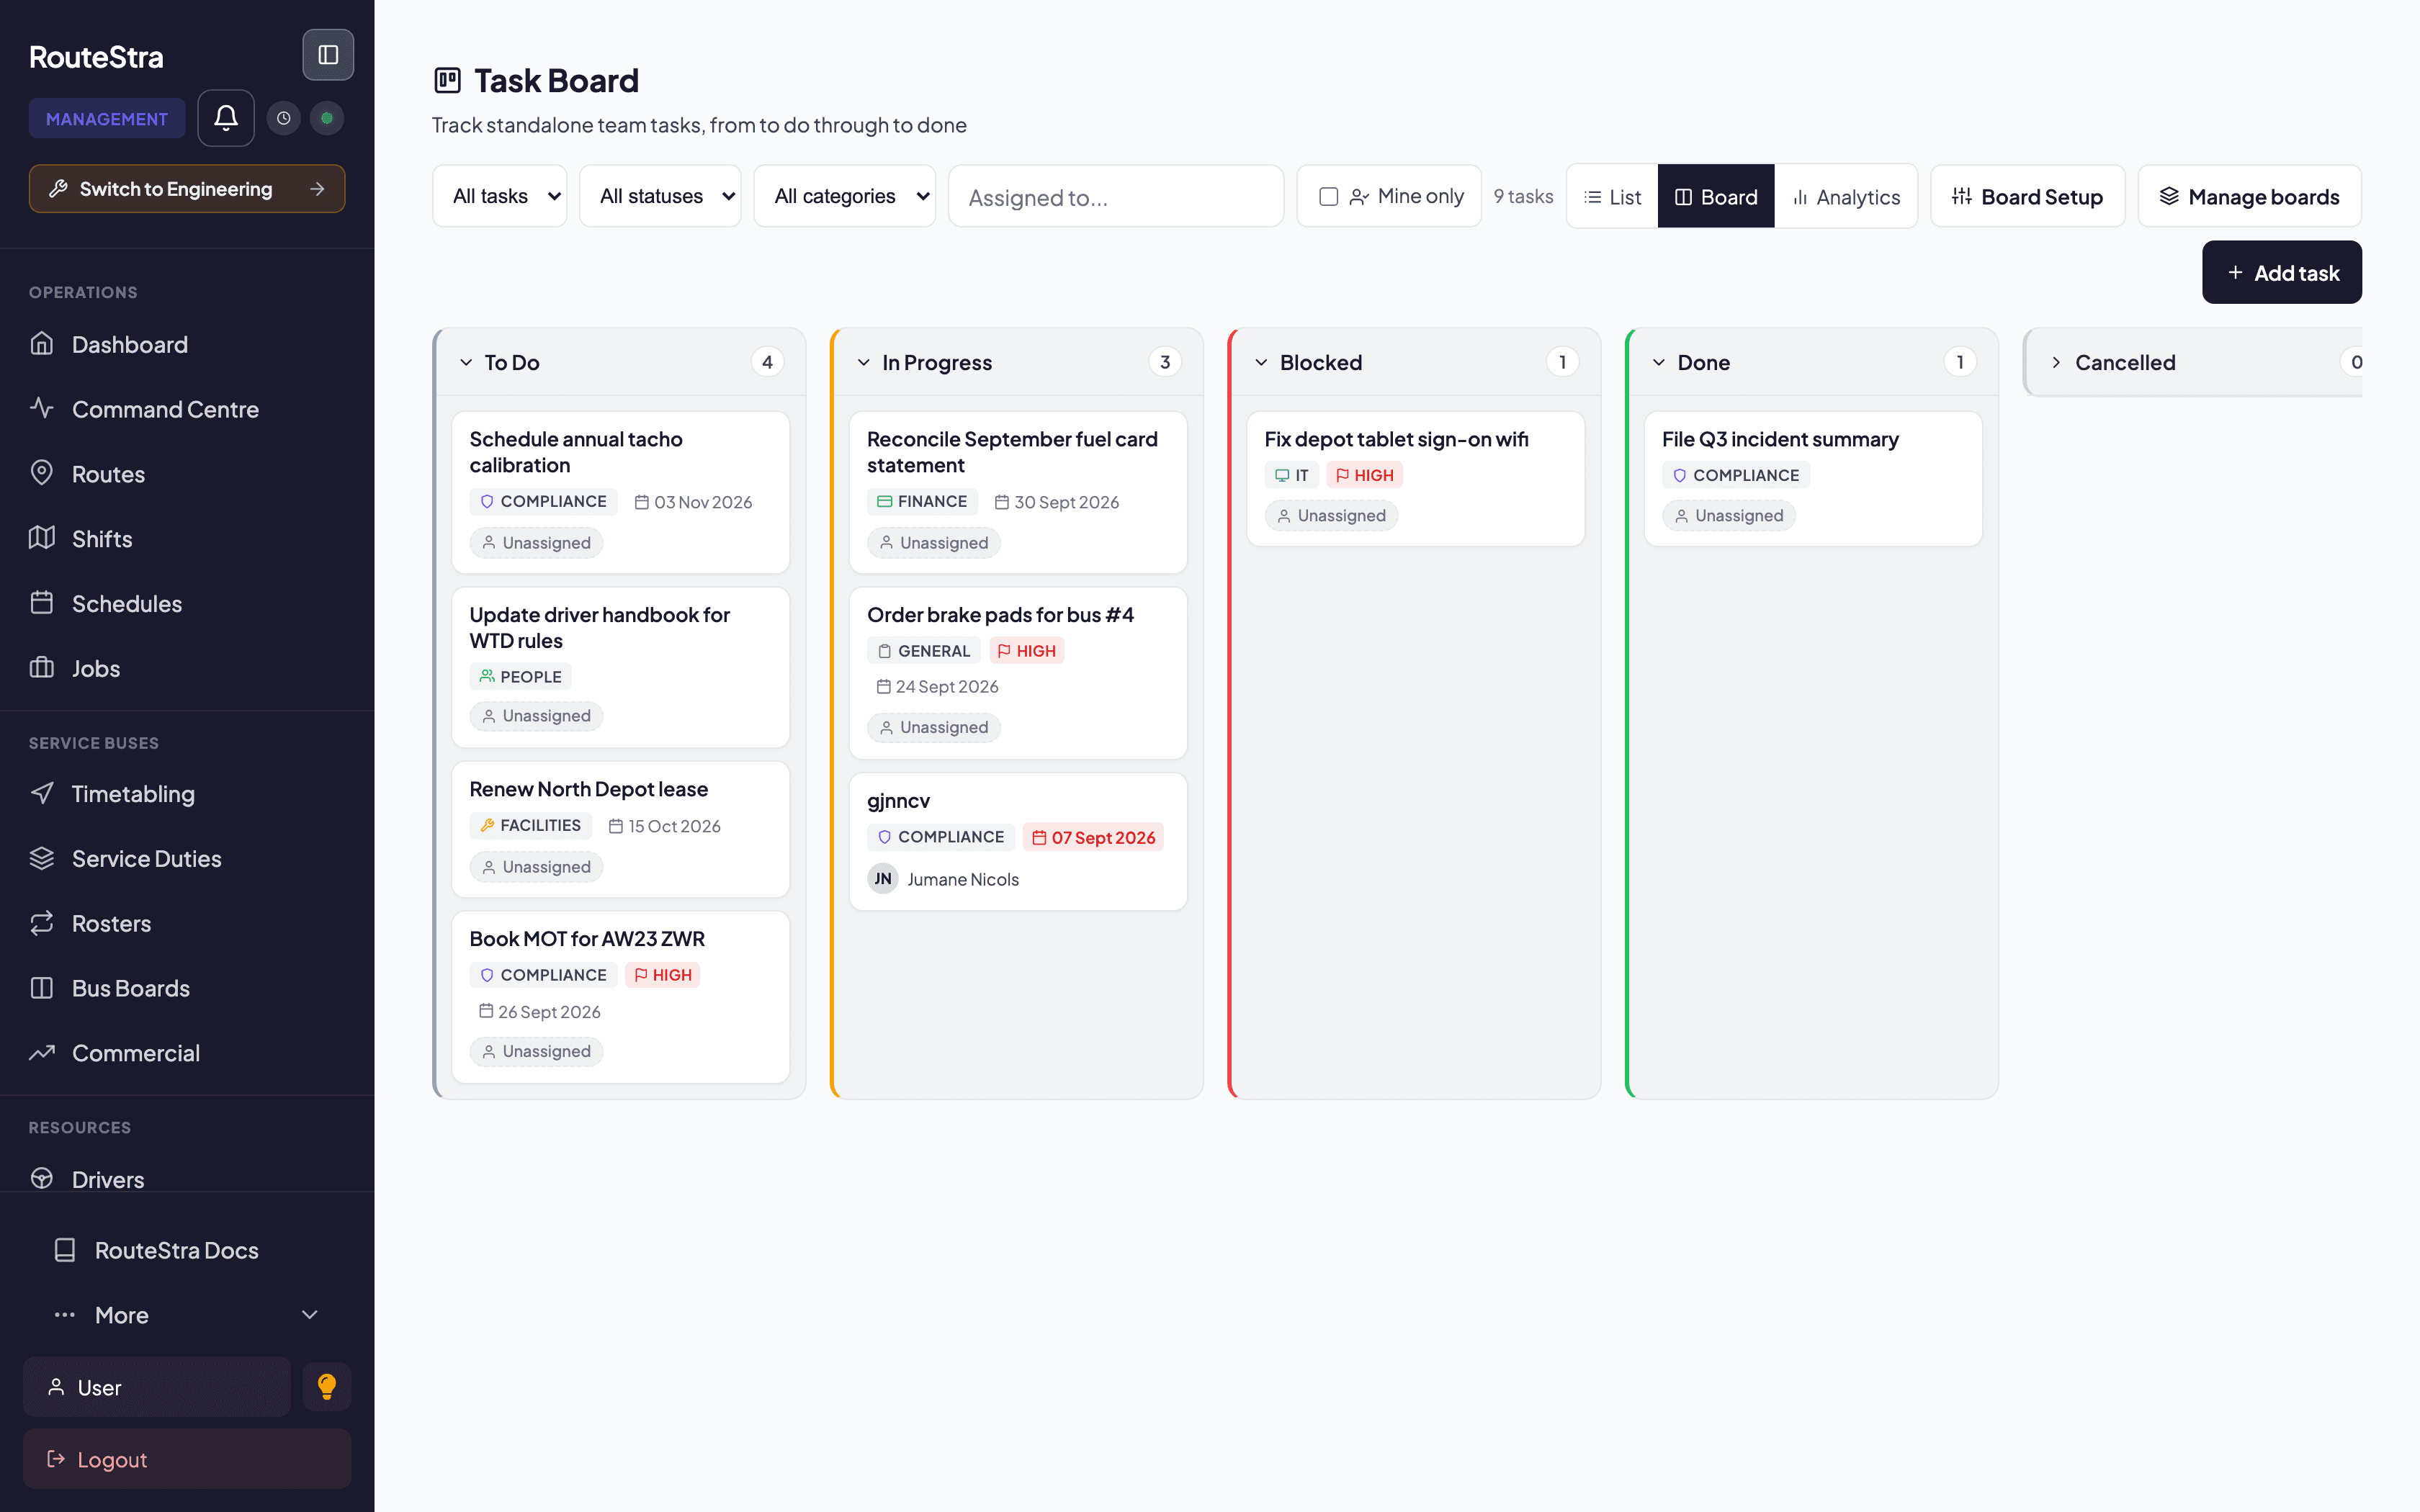Screen dimensions: 2420x1512
Task: Open the Renew North Depot lease card
Action: tap(621, 829)
